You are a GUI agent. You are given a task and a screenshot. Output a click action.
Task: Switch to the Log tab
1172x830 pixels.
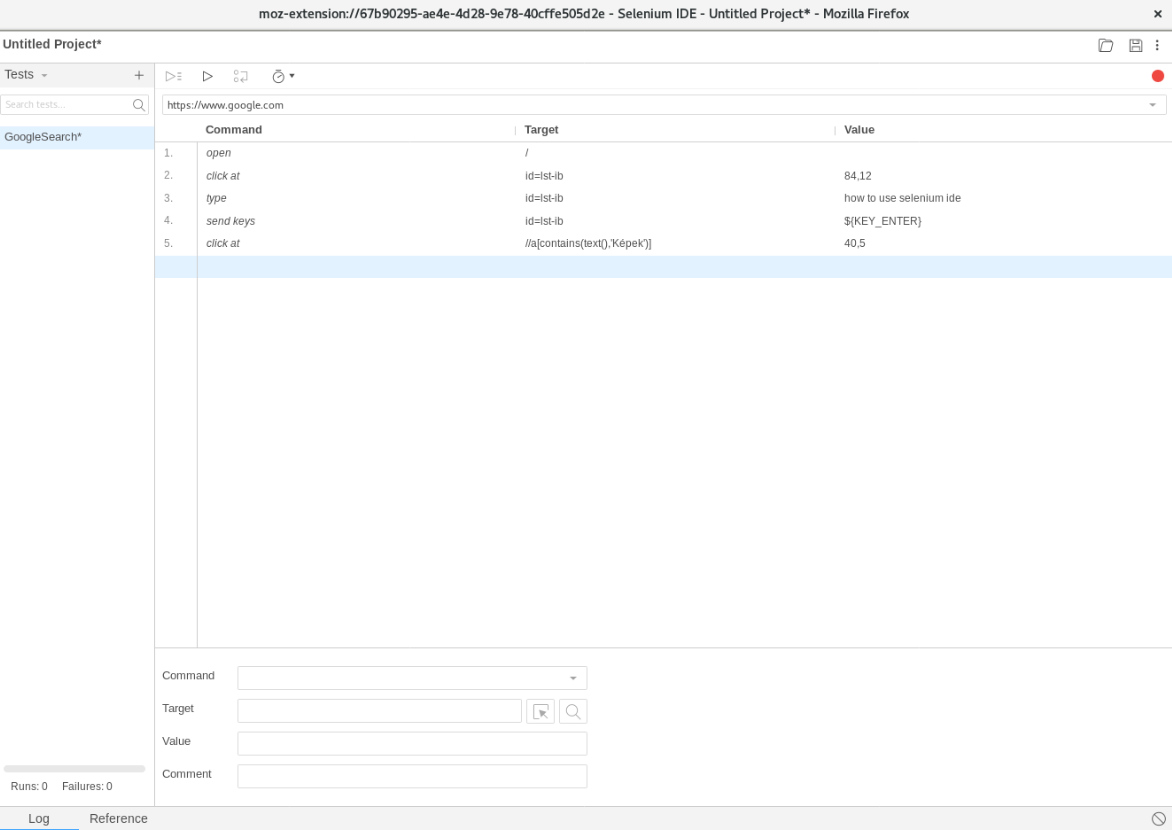tap(39, 818)
